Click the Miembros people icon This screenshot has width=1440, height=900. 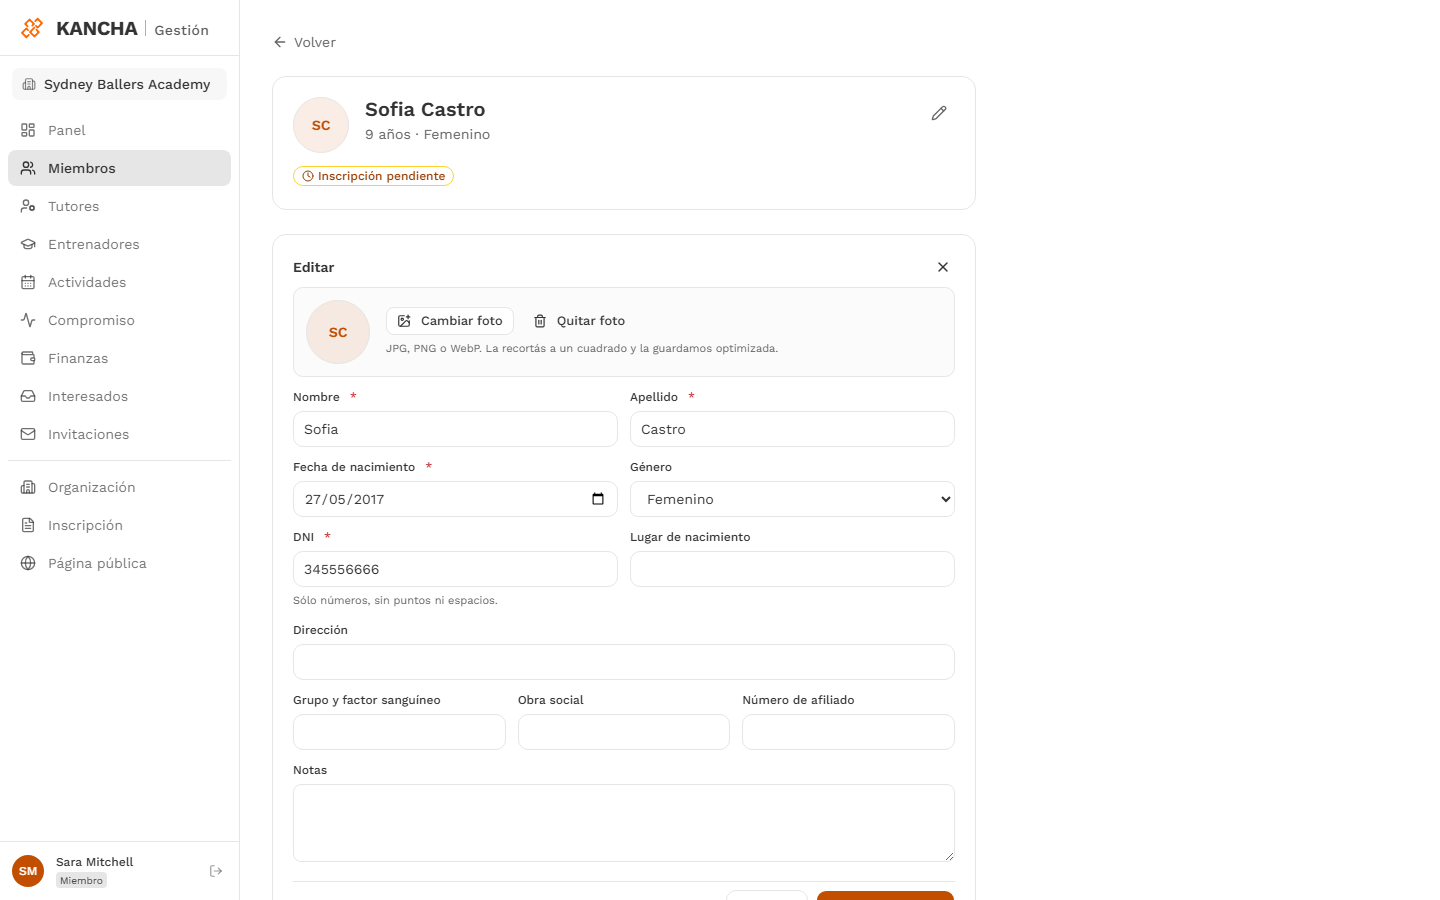28,168
